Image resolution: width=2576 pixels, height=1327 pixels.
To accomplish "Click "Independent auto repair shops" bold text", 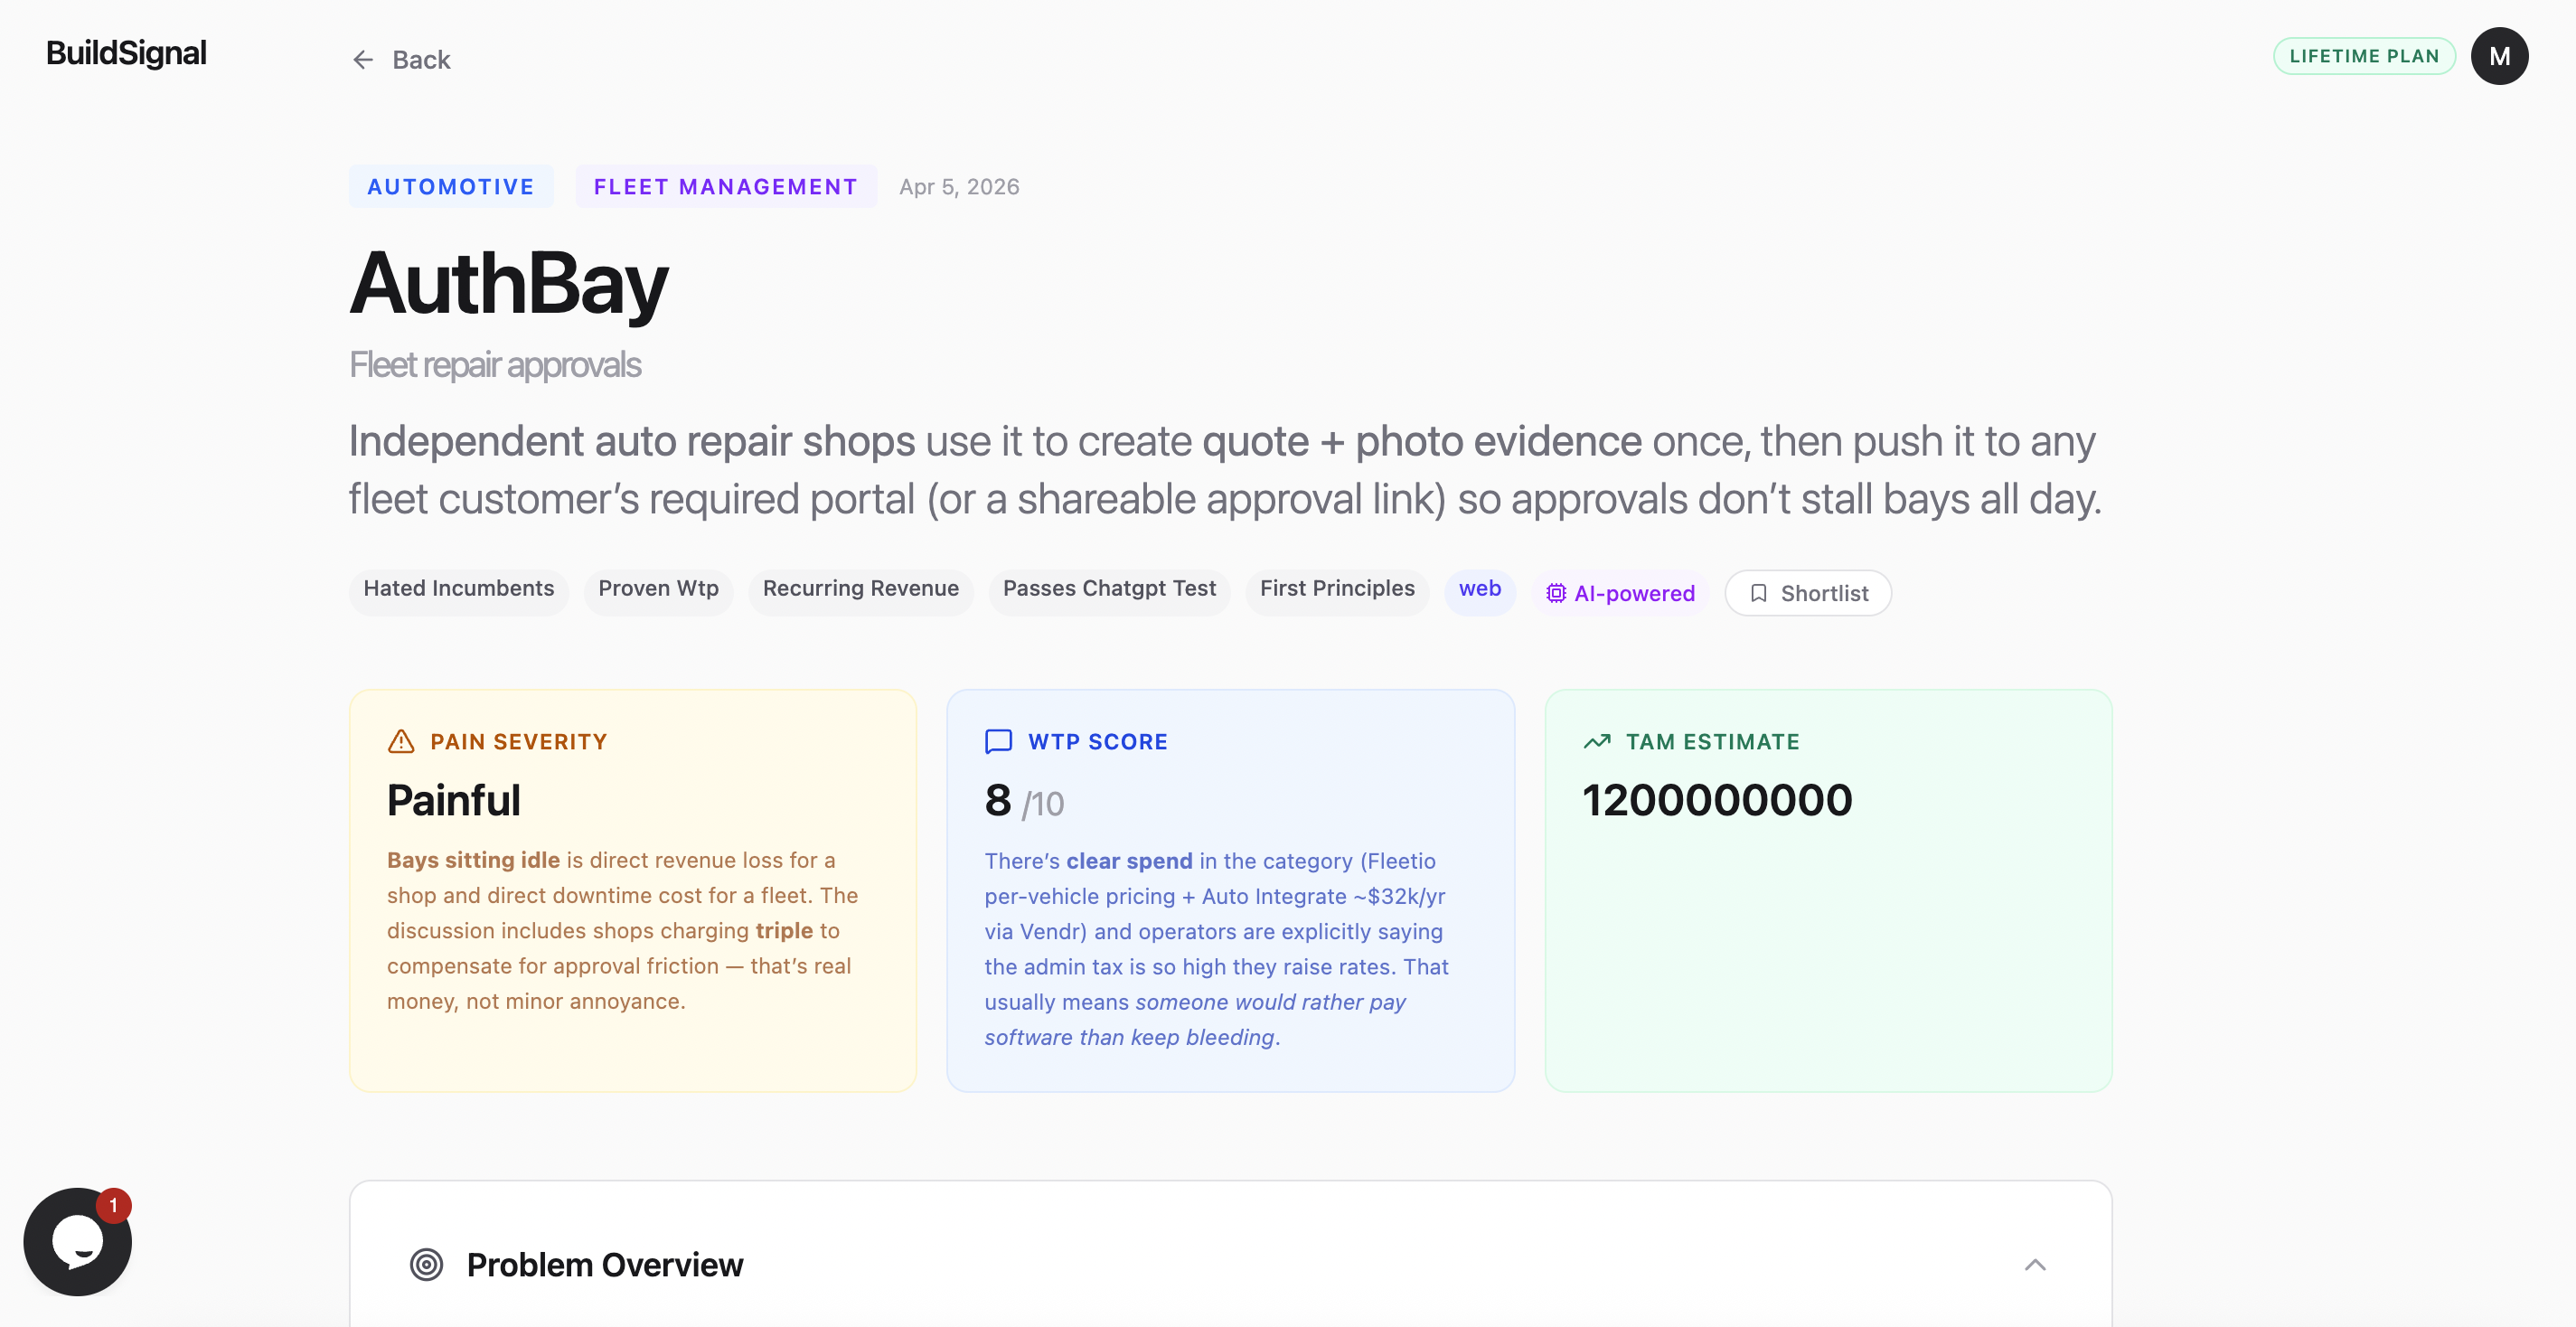I will 631,442.
